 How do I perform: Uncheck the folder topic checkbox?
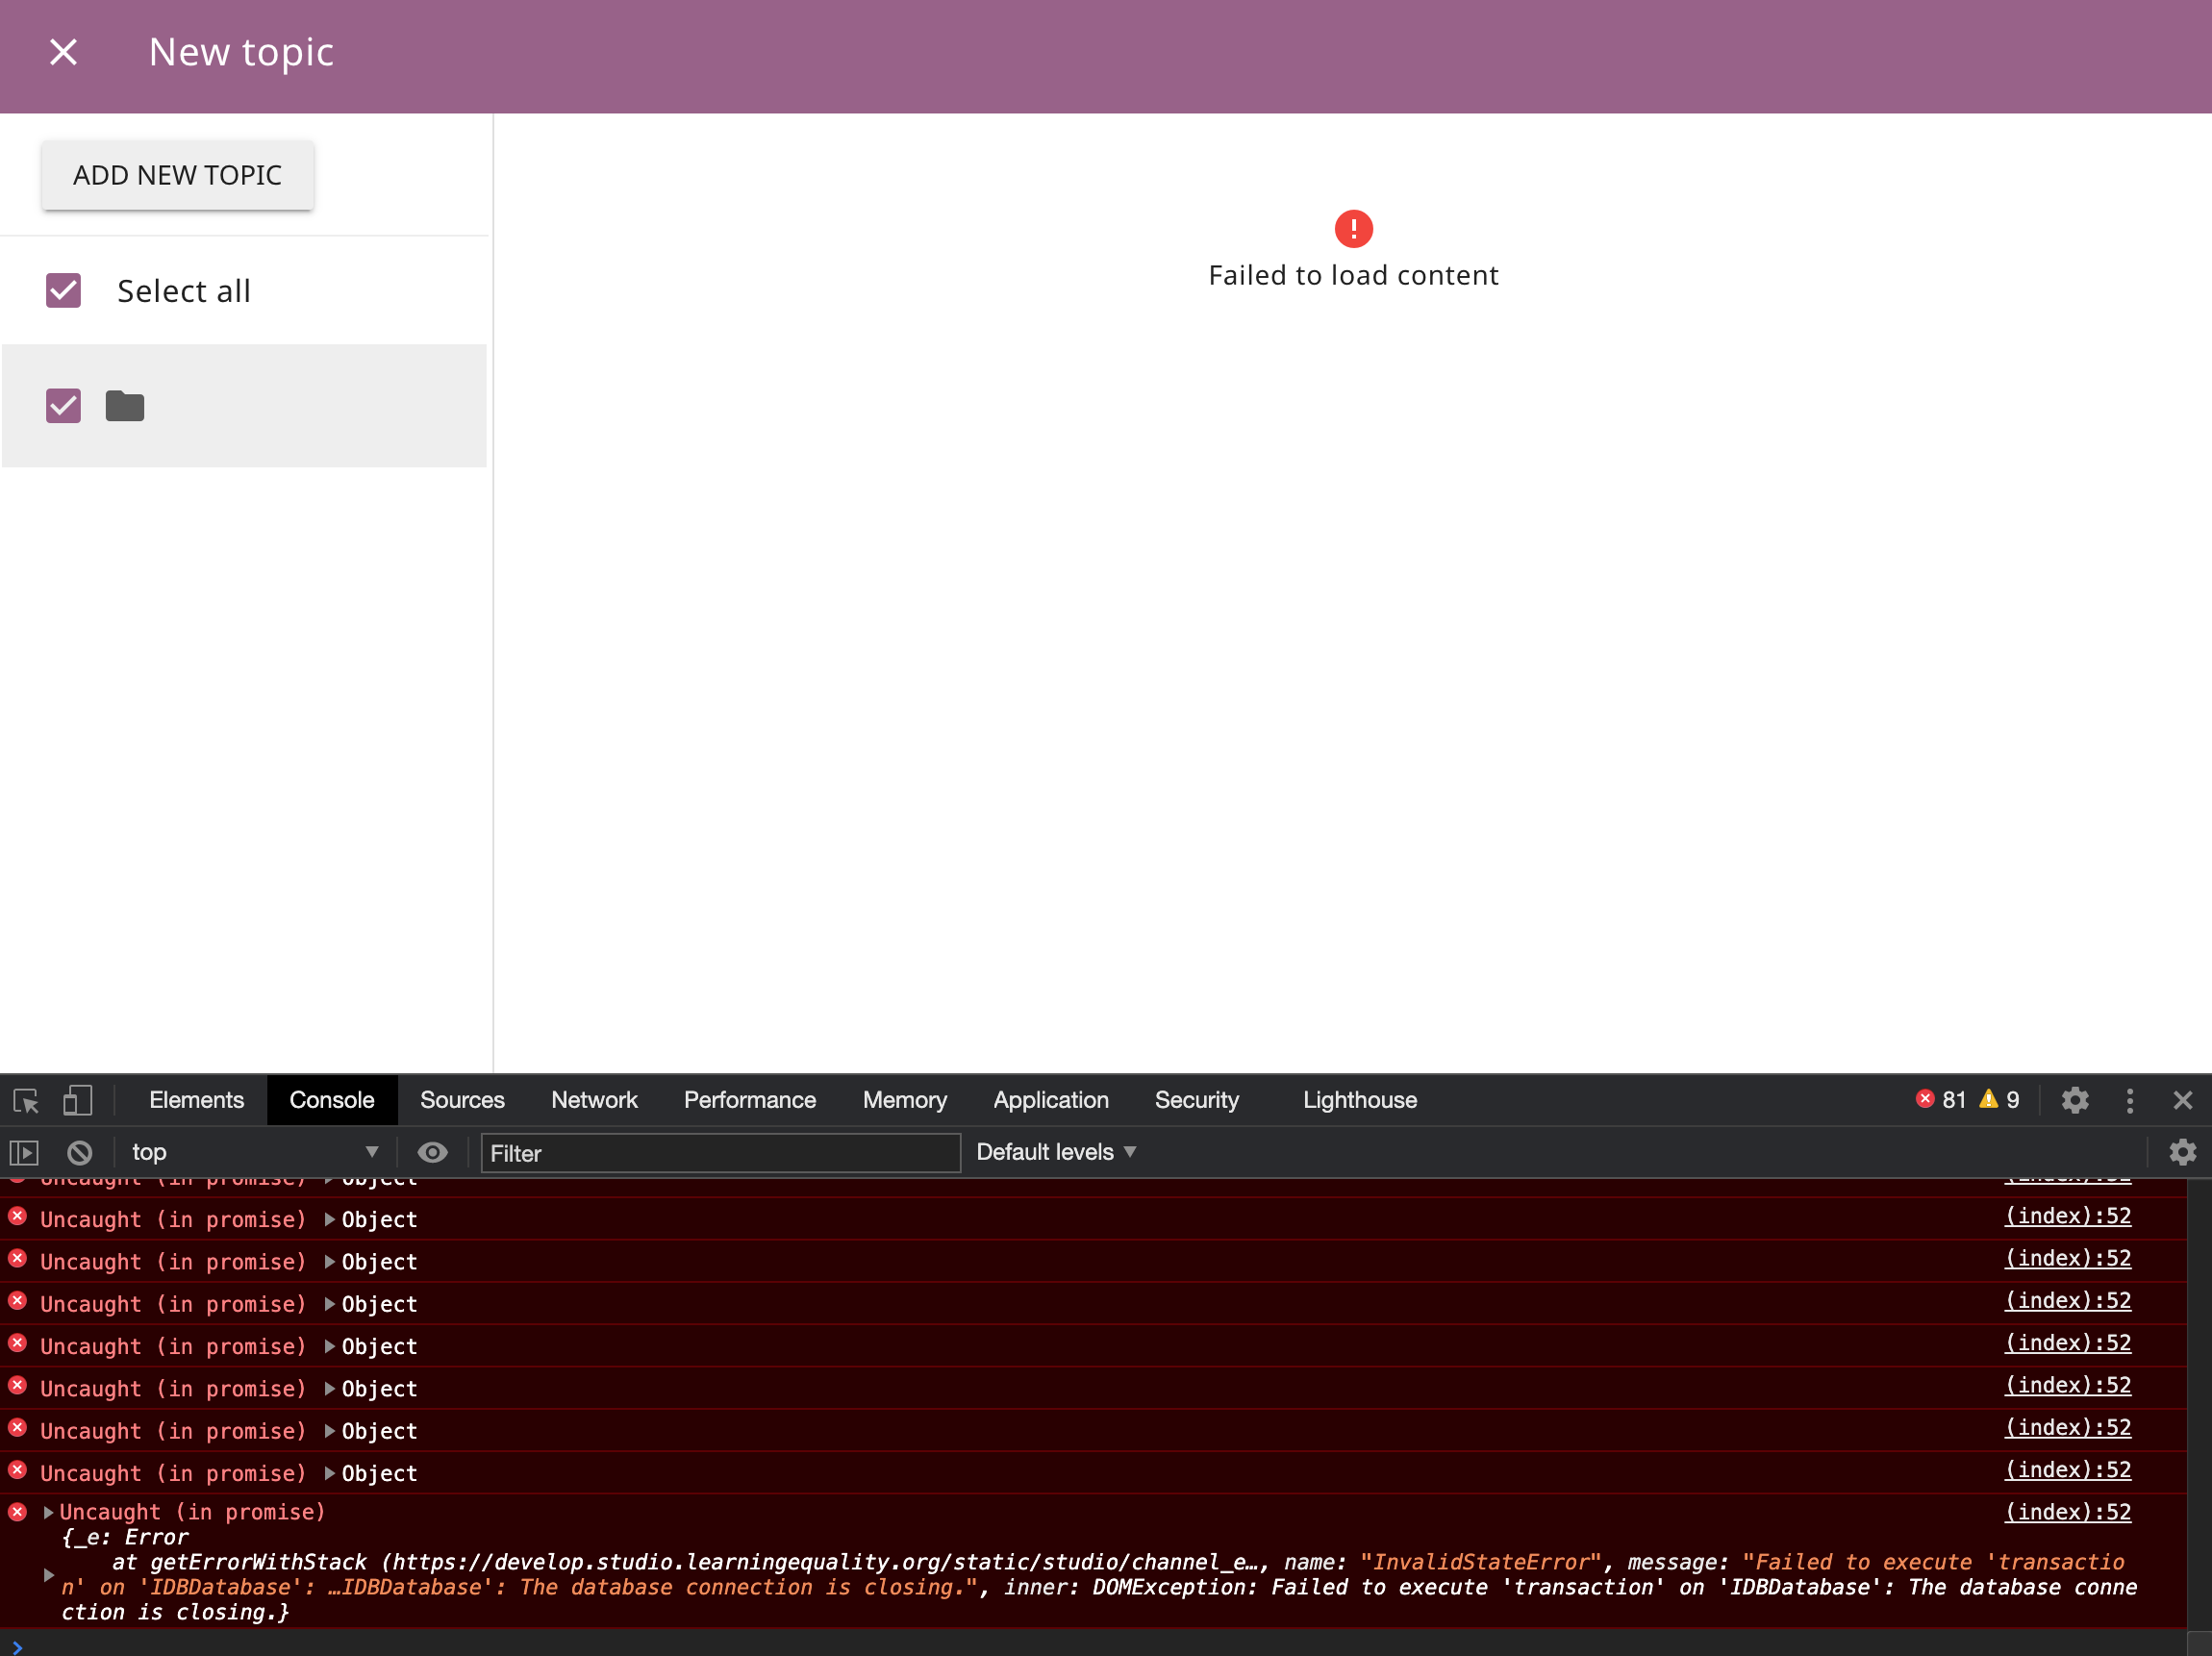coord(63,406)
